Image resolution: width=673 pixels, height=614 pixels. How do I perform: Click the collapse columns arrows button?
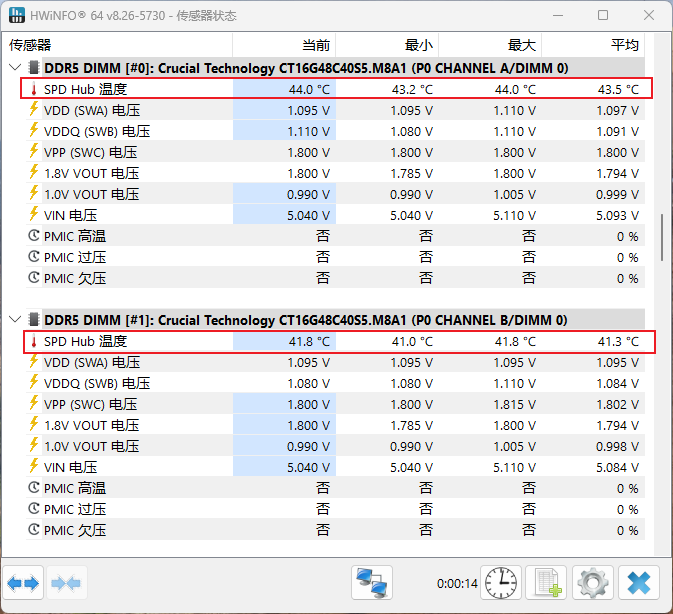point(67,582)
